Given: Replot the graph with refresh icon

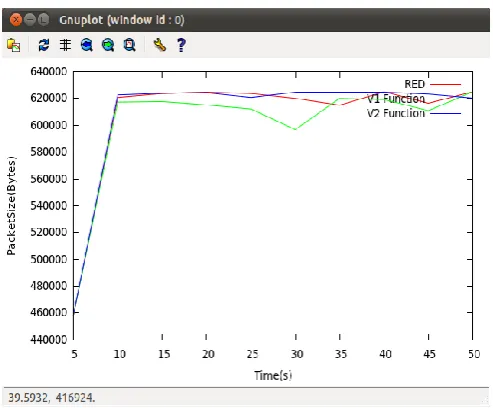Looking at the screenshot, I should [x=44, y=45].
